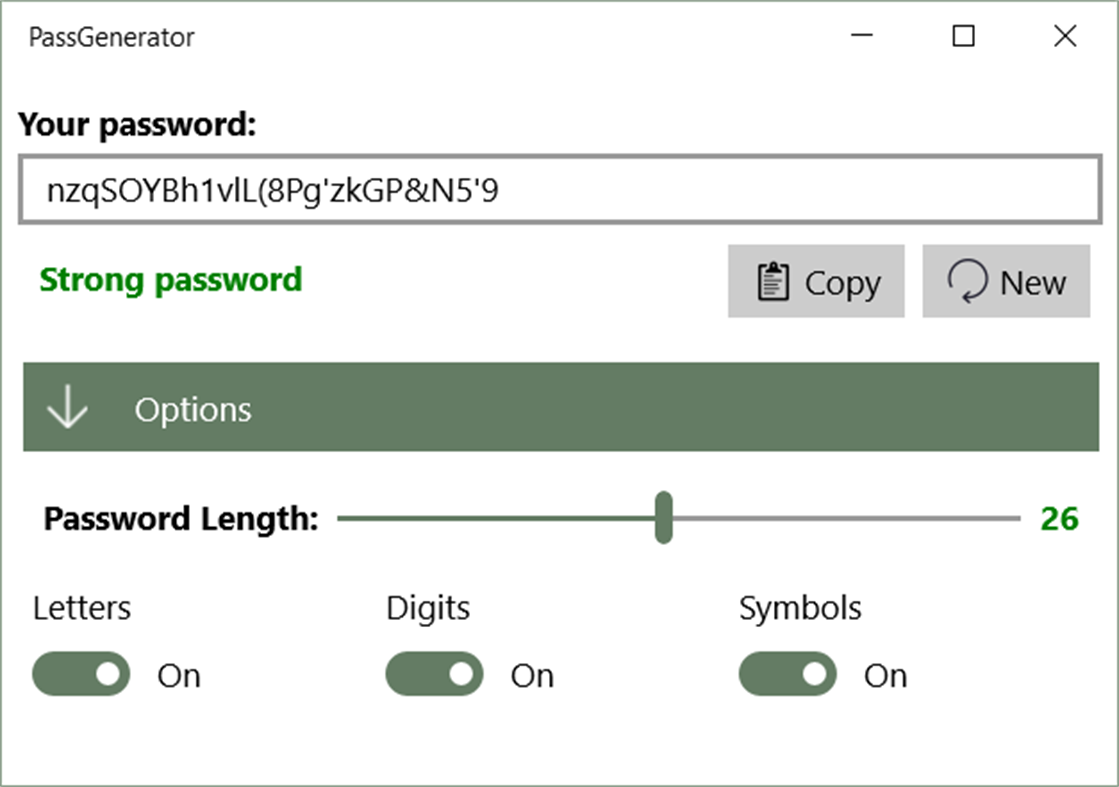1119x787 pixels.
Task: Switch off the Symbols toggle
Action: point(787,674)
